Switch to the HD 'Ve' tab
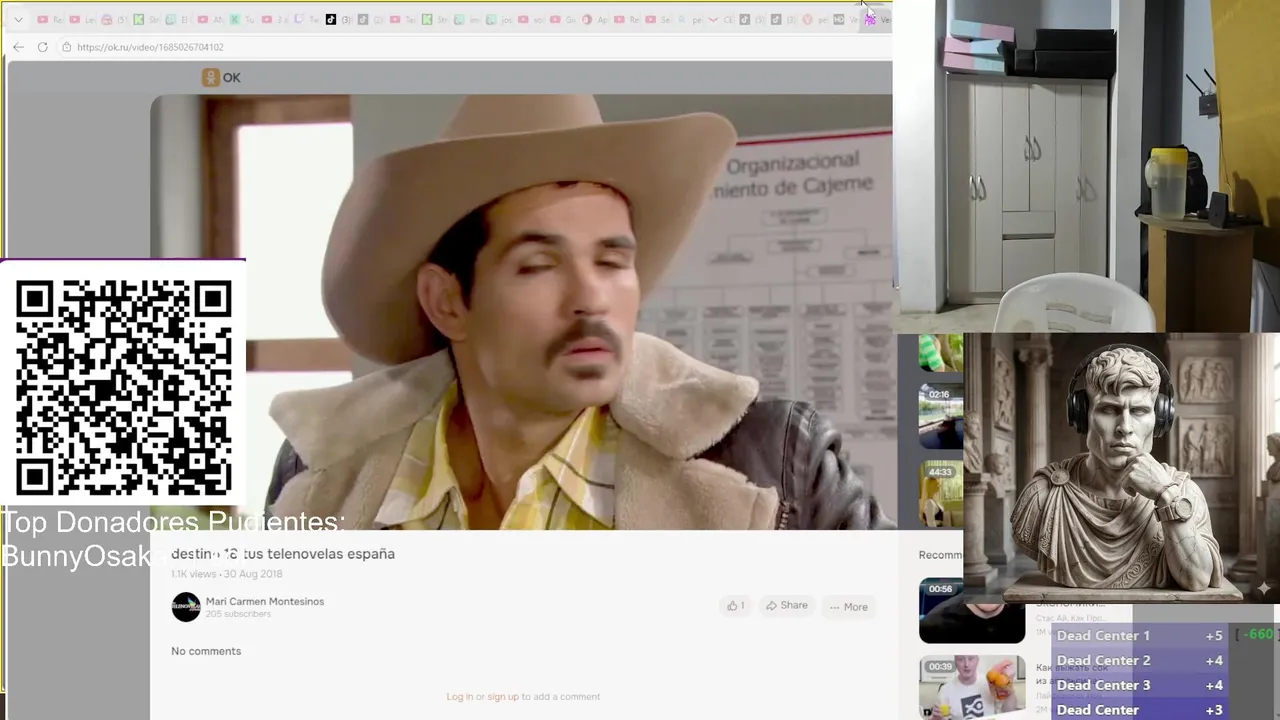This screenshot has height=720, width=1280. [847, 19]
